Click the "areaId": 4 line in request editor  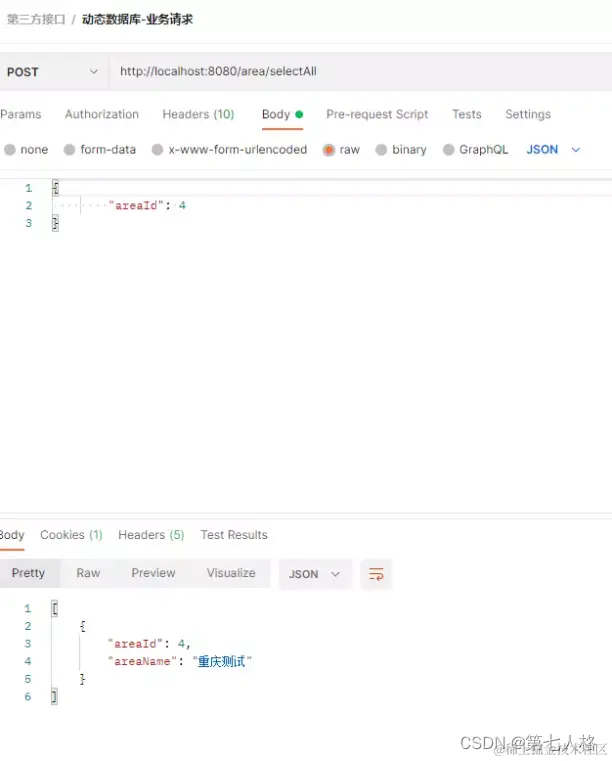click(148, 205)
